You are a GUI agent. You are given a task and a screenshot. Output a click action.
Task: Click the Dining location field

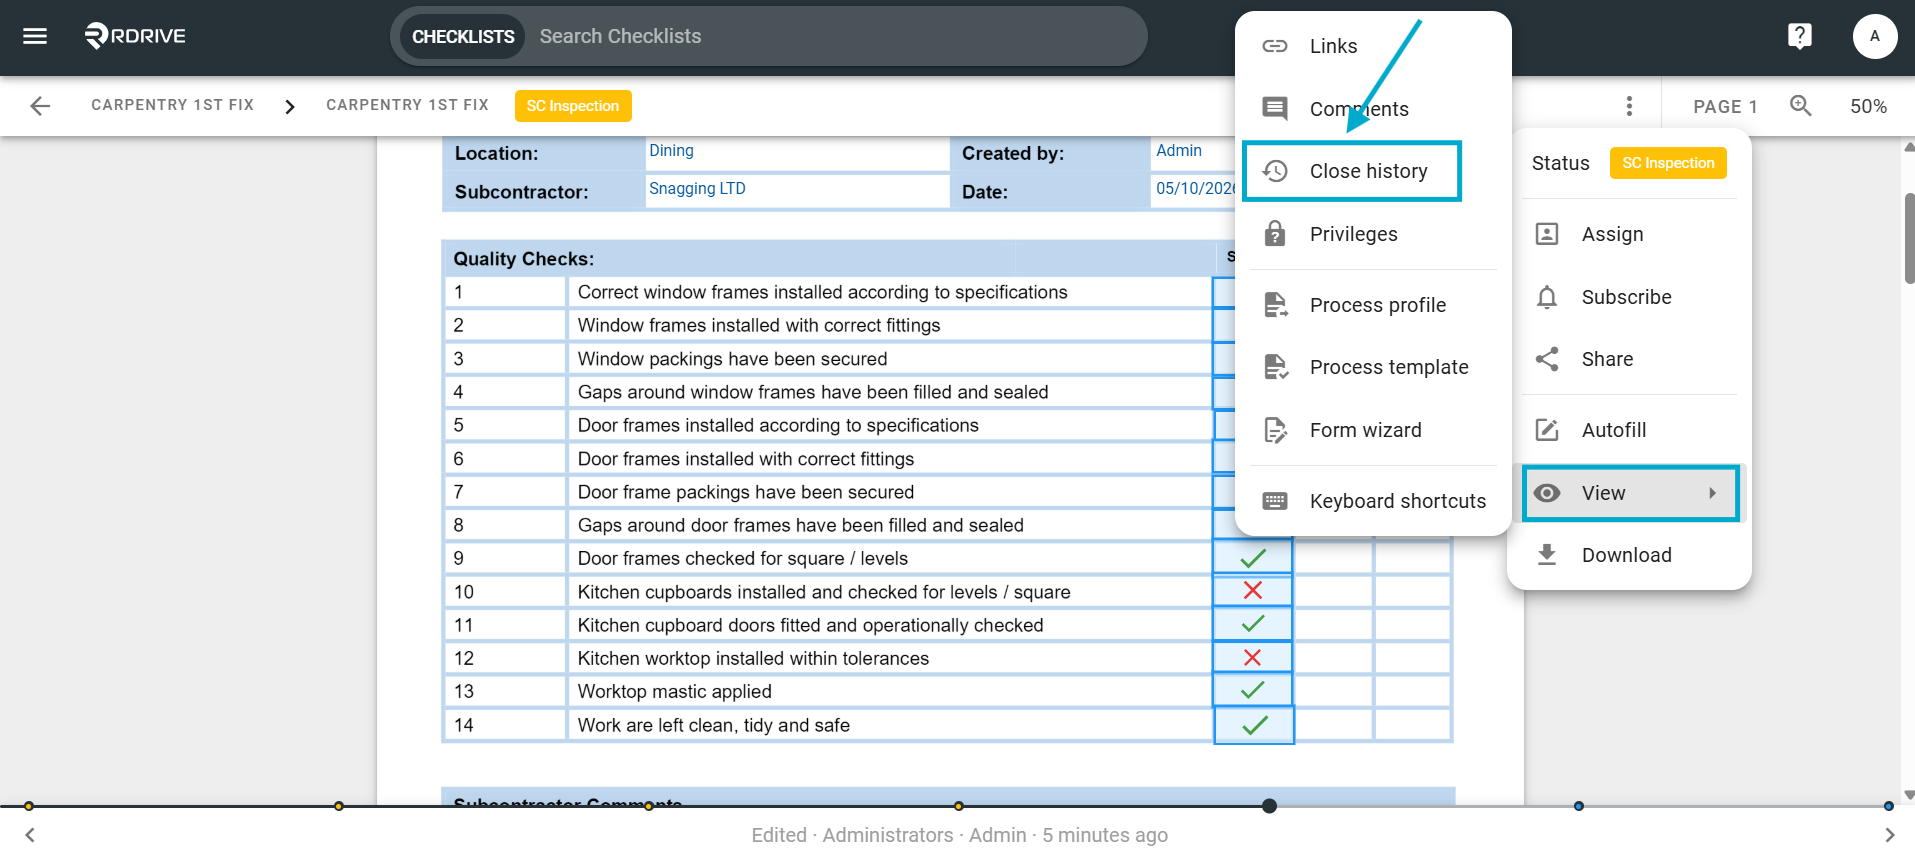coord(797,152)
